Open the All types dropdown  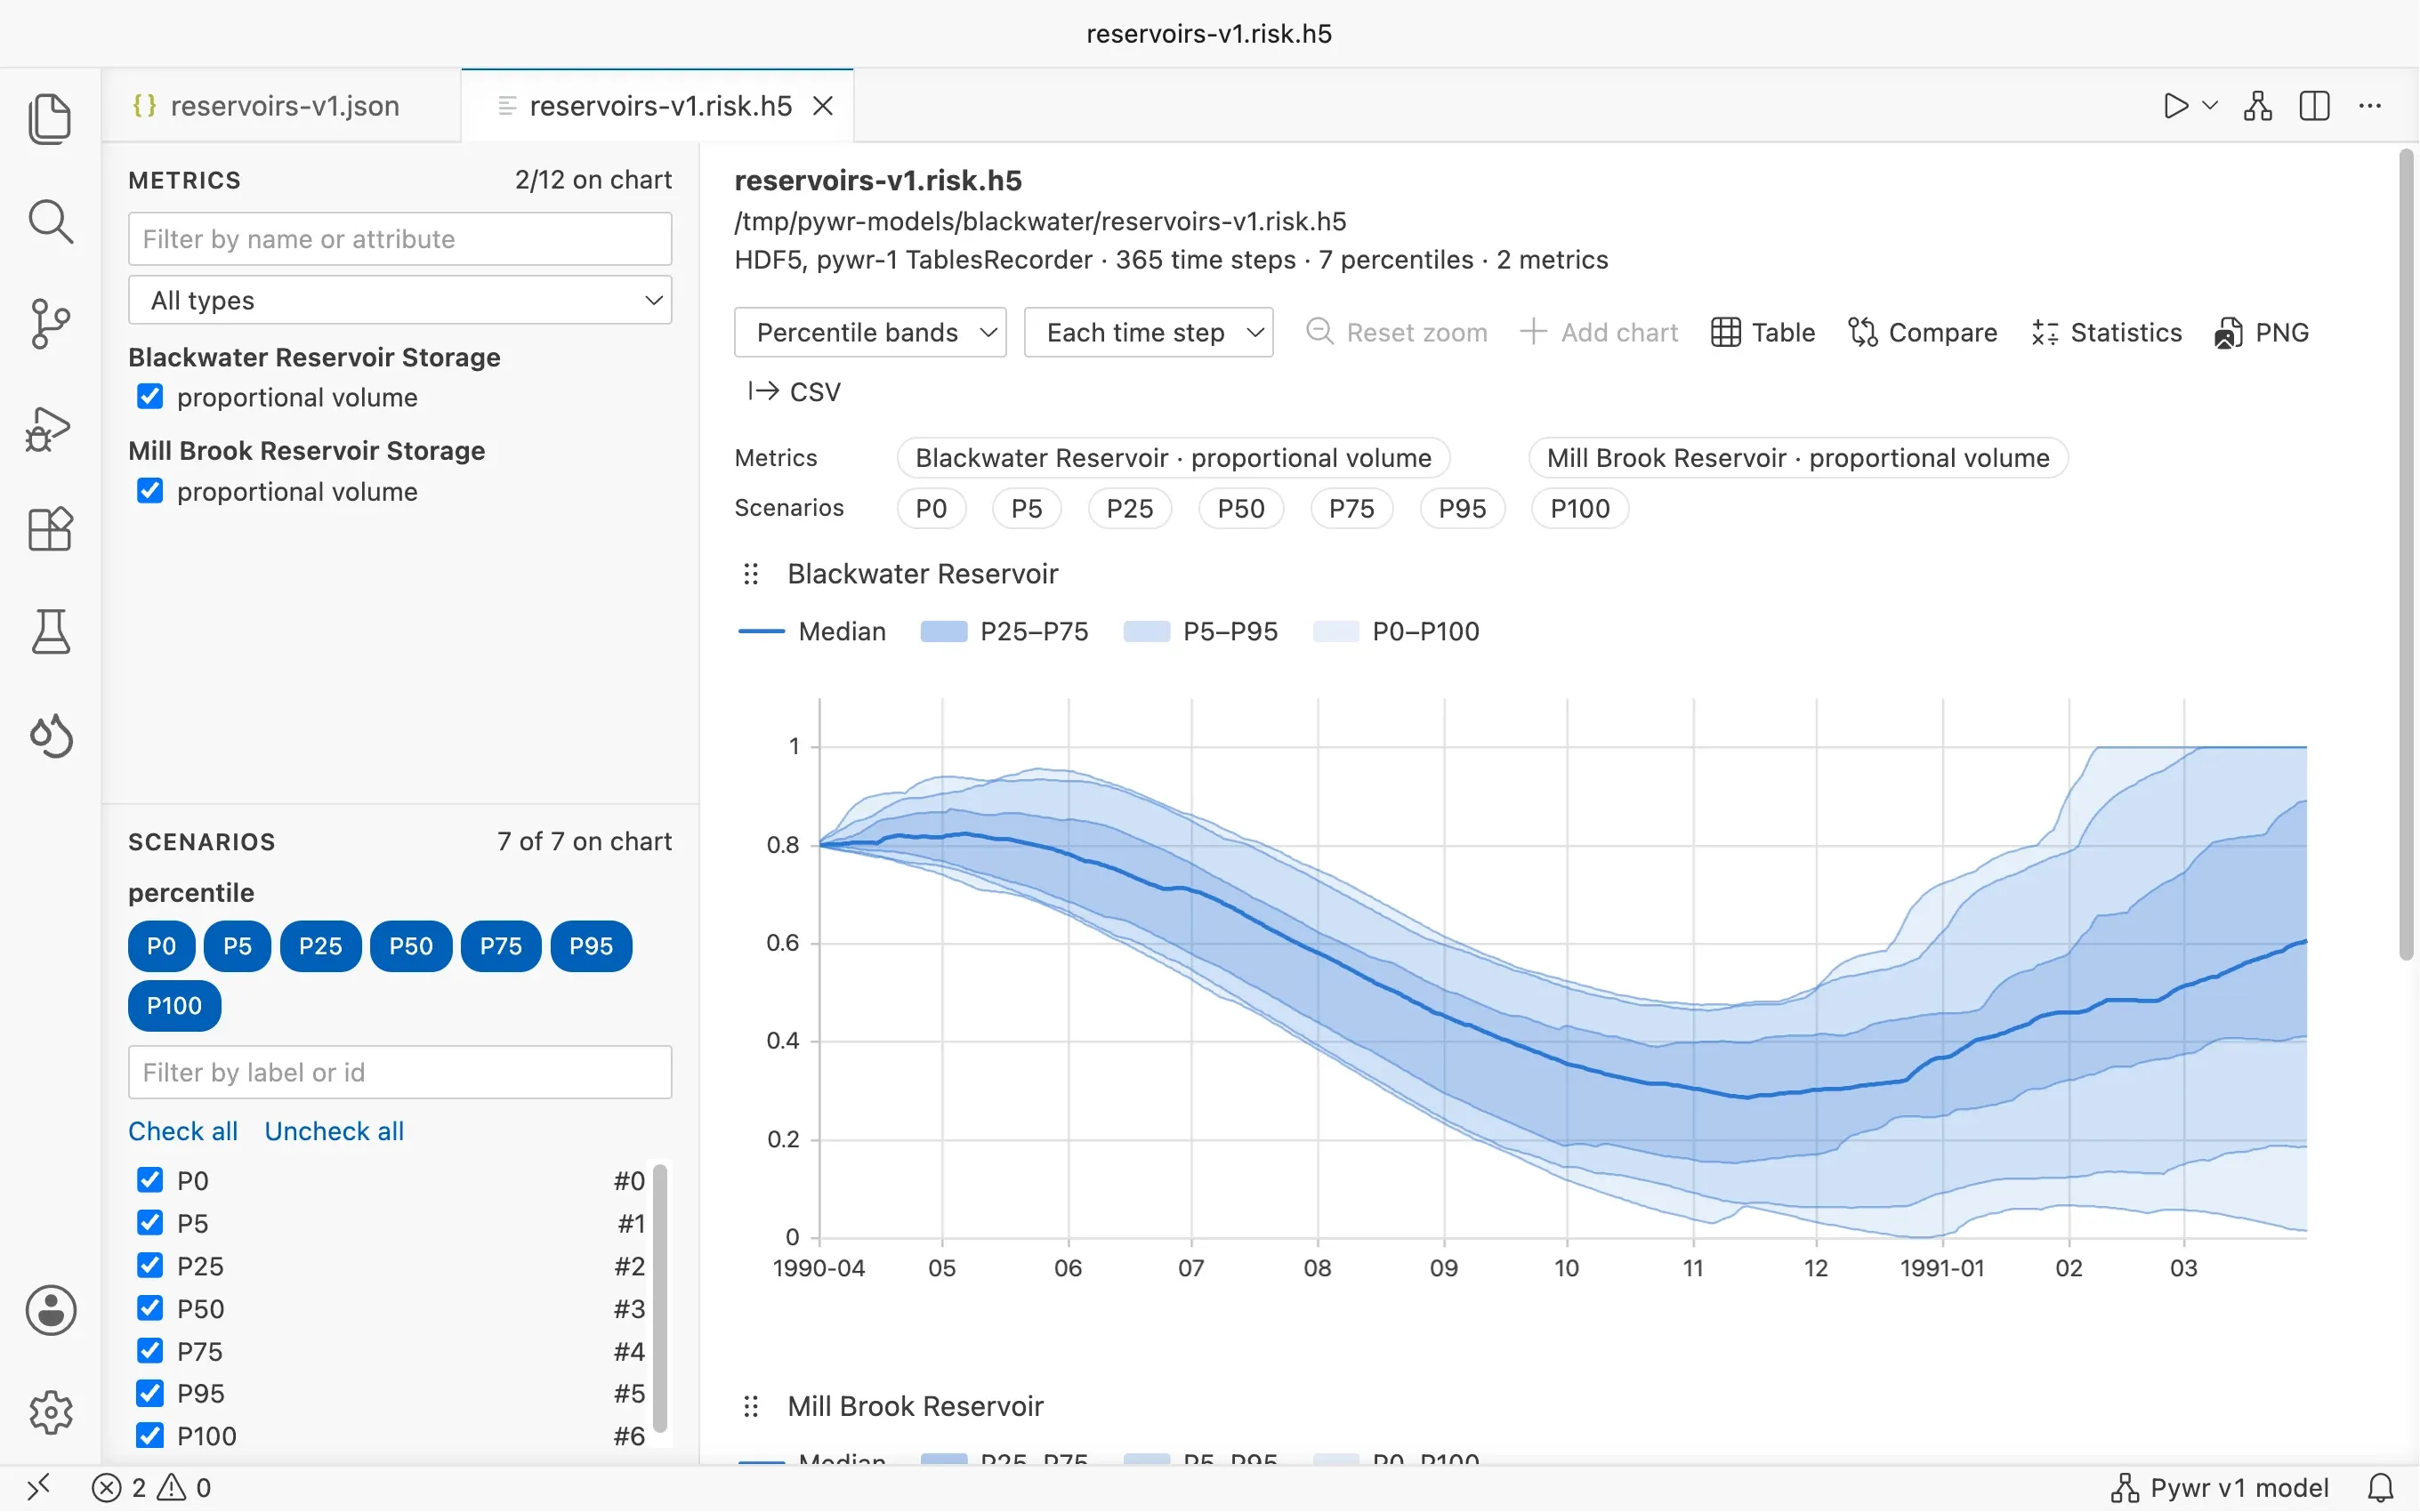pyautogui.click(x=400, y=300)
